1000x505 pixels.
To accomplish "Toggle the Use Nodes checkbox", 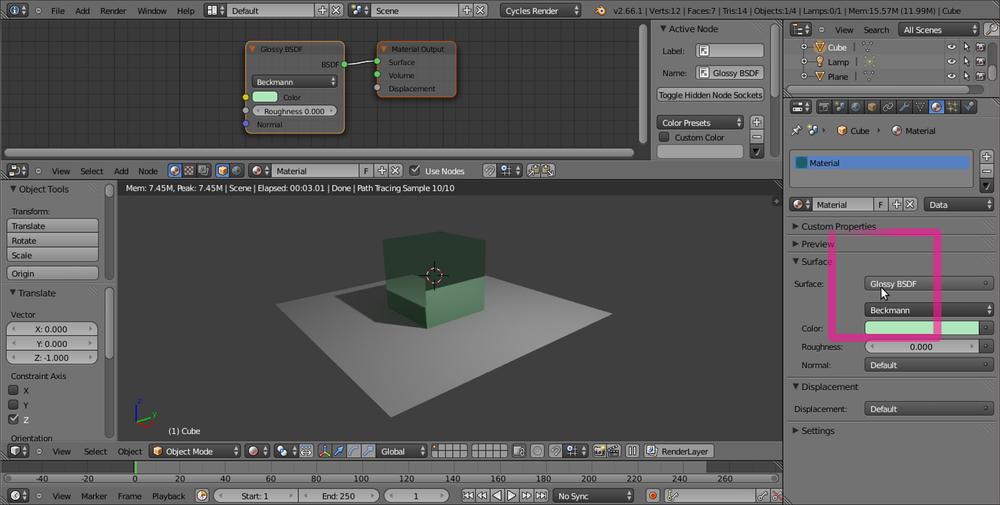I will pos(416,171).
